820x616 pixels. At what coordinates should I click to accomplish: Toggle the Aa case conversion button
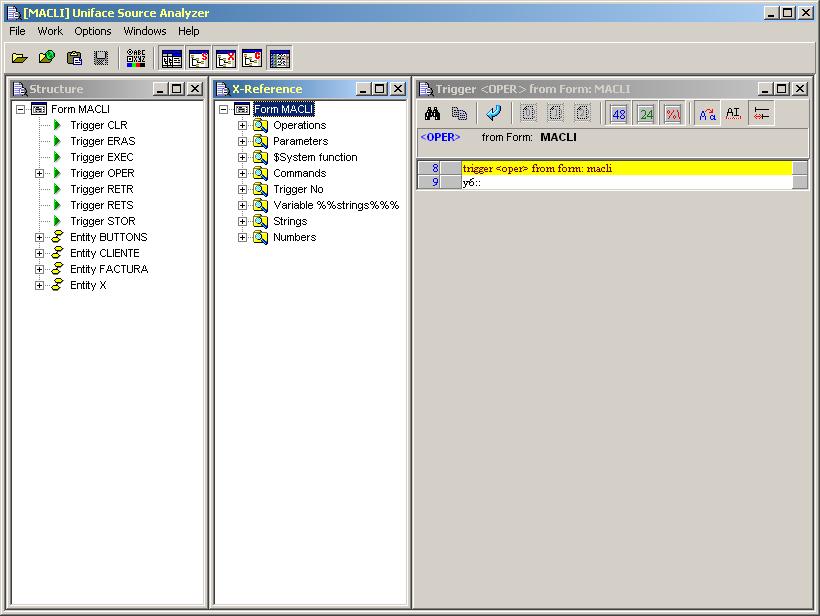tap(708, 113)
